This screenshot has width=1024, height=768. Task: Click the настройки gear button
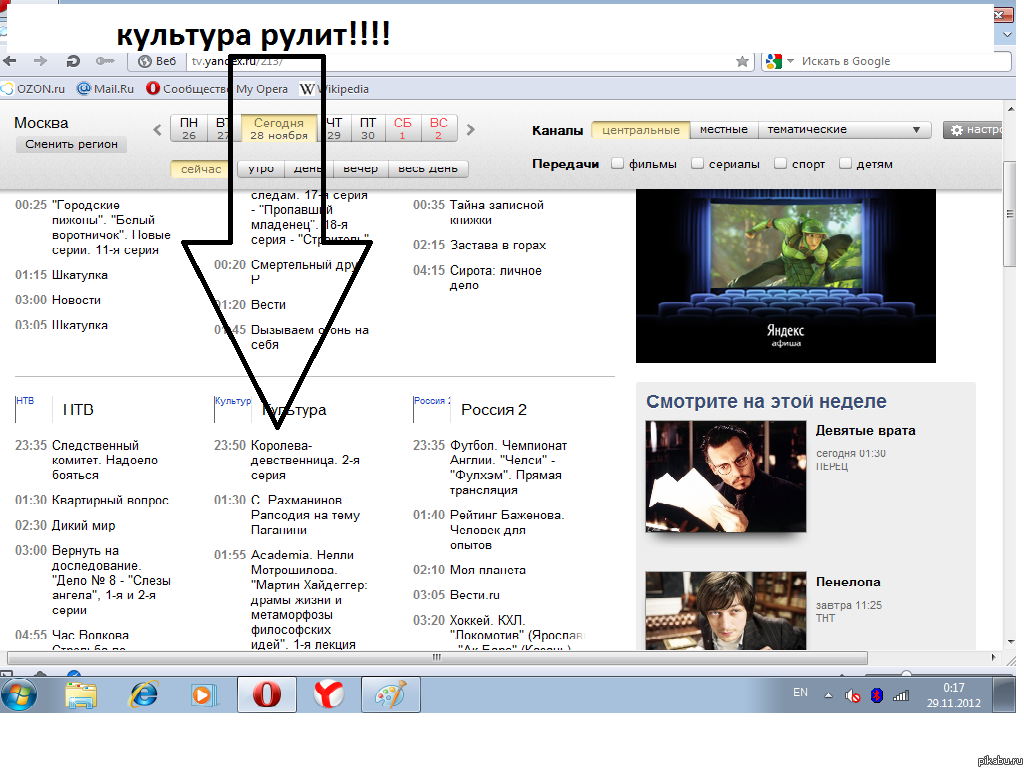pyautogui.click(x=973, y=130)
